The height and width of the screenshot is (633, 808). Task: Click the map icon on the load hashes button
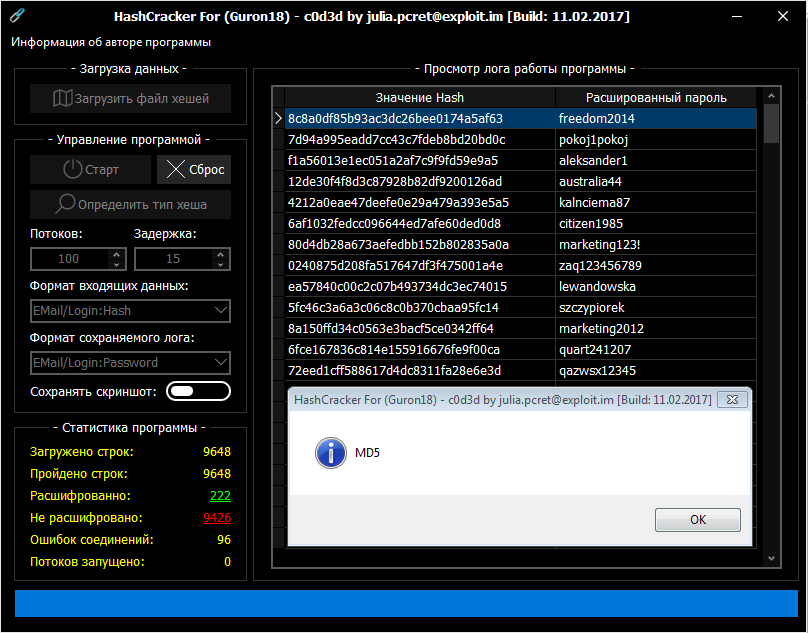pyautogui.click(x=62, y=98)
